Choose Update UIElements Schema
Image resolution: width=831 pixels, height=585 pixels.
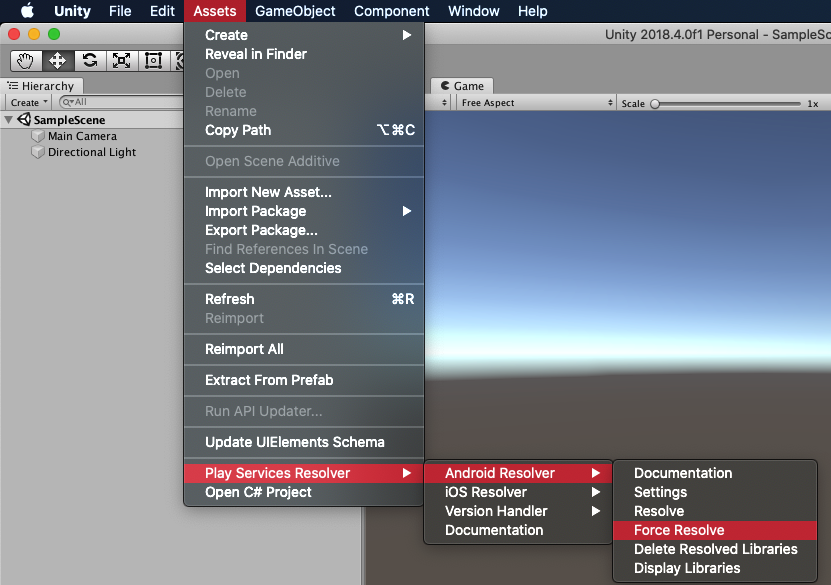304,442
